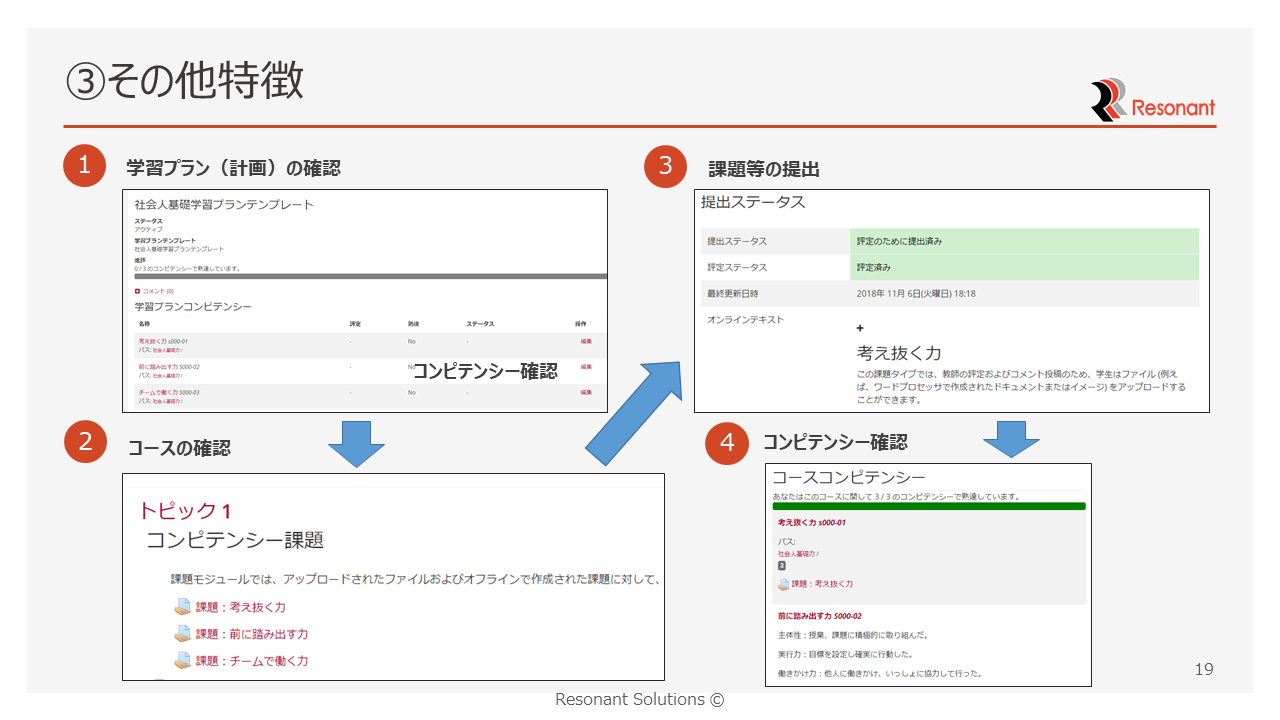Open the 前に踏み出す力 S000-02 course competency
Screen dimensions: 1280x720
pos(819,616)
